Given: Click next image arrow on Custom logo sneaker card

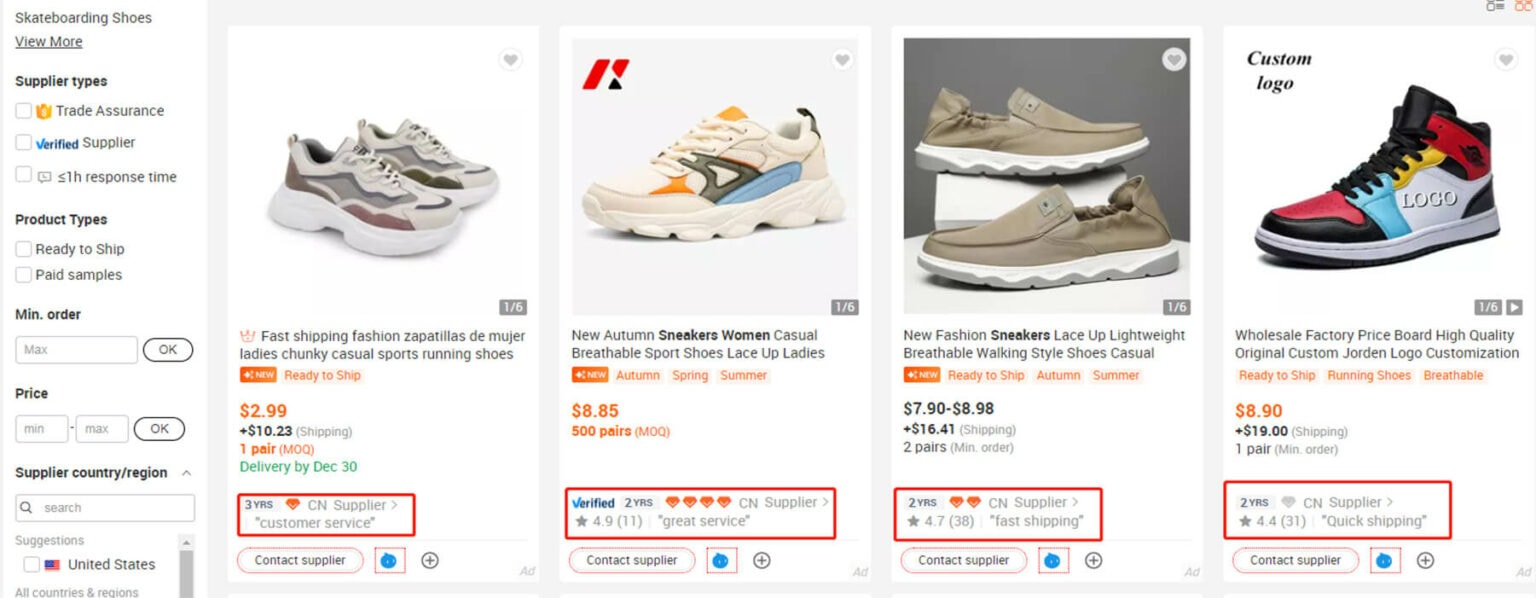Looking at the screenshot, I should point(1516,307).
